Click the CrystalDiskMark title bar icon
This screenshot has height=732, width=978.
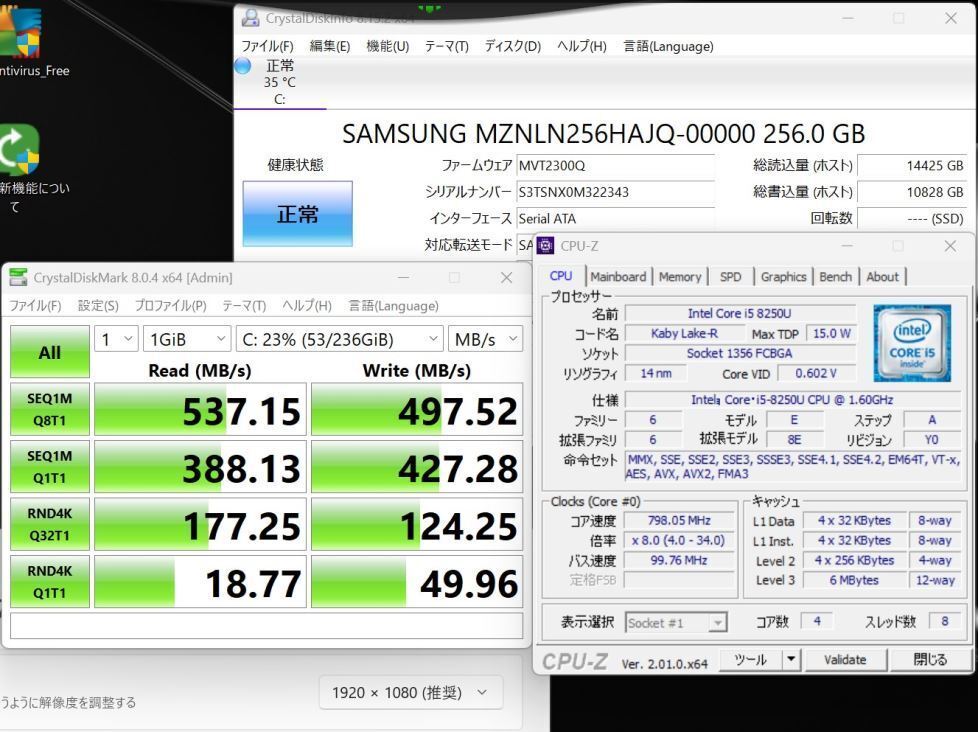[19, 277]
